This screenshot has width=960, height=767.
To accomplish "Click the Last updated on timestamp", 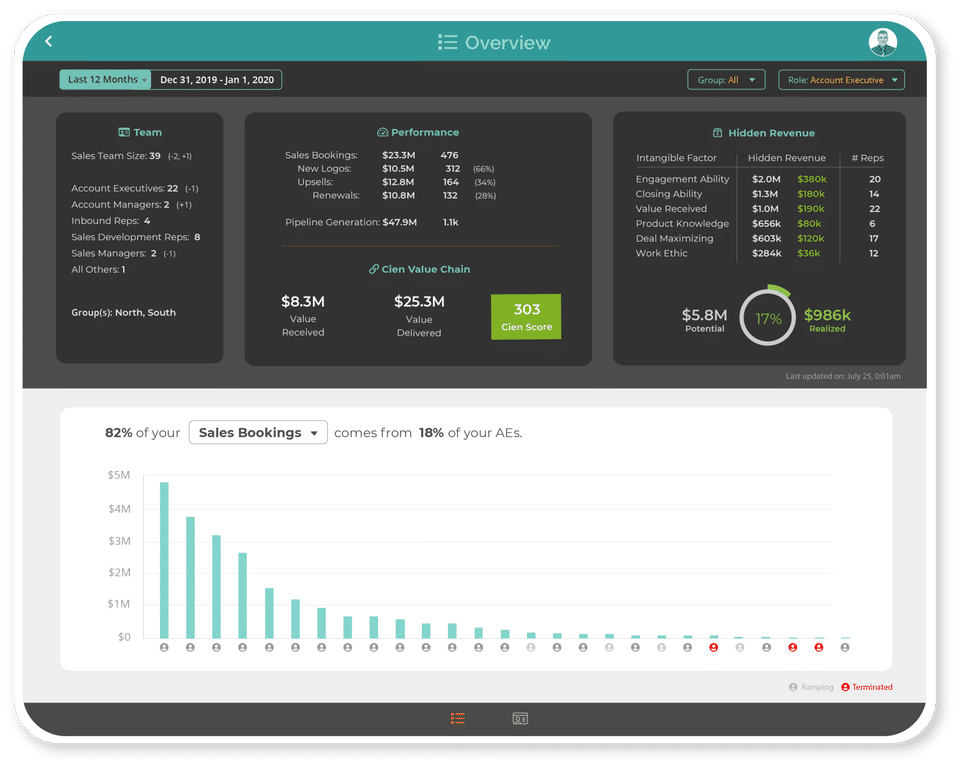I will (x=843, y=376).
